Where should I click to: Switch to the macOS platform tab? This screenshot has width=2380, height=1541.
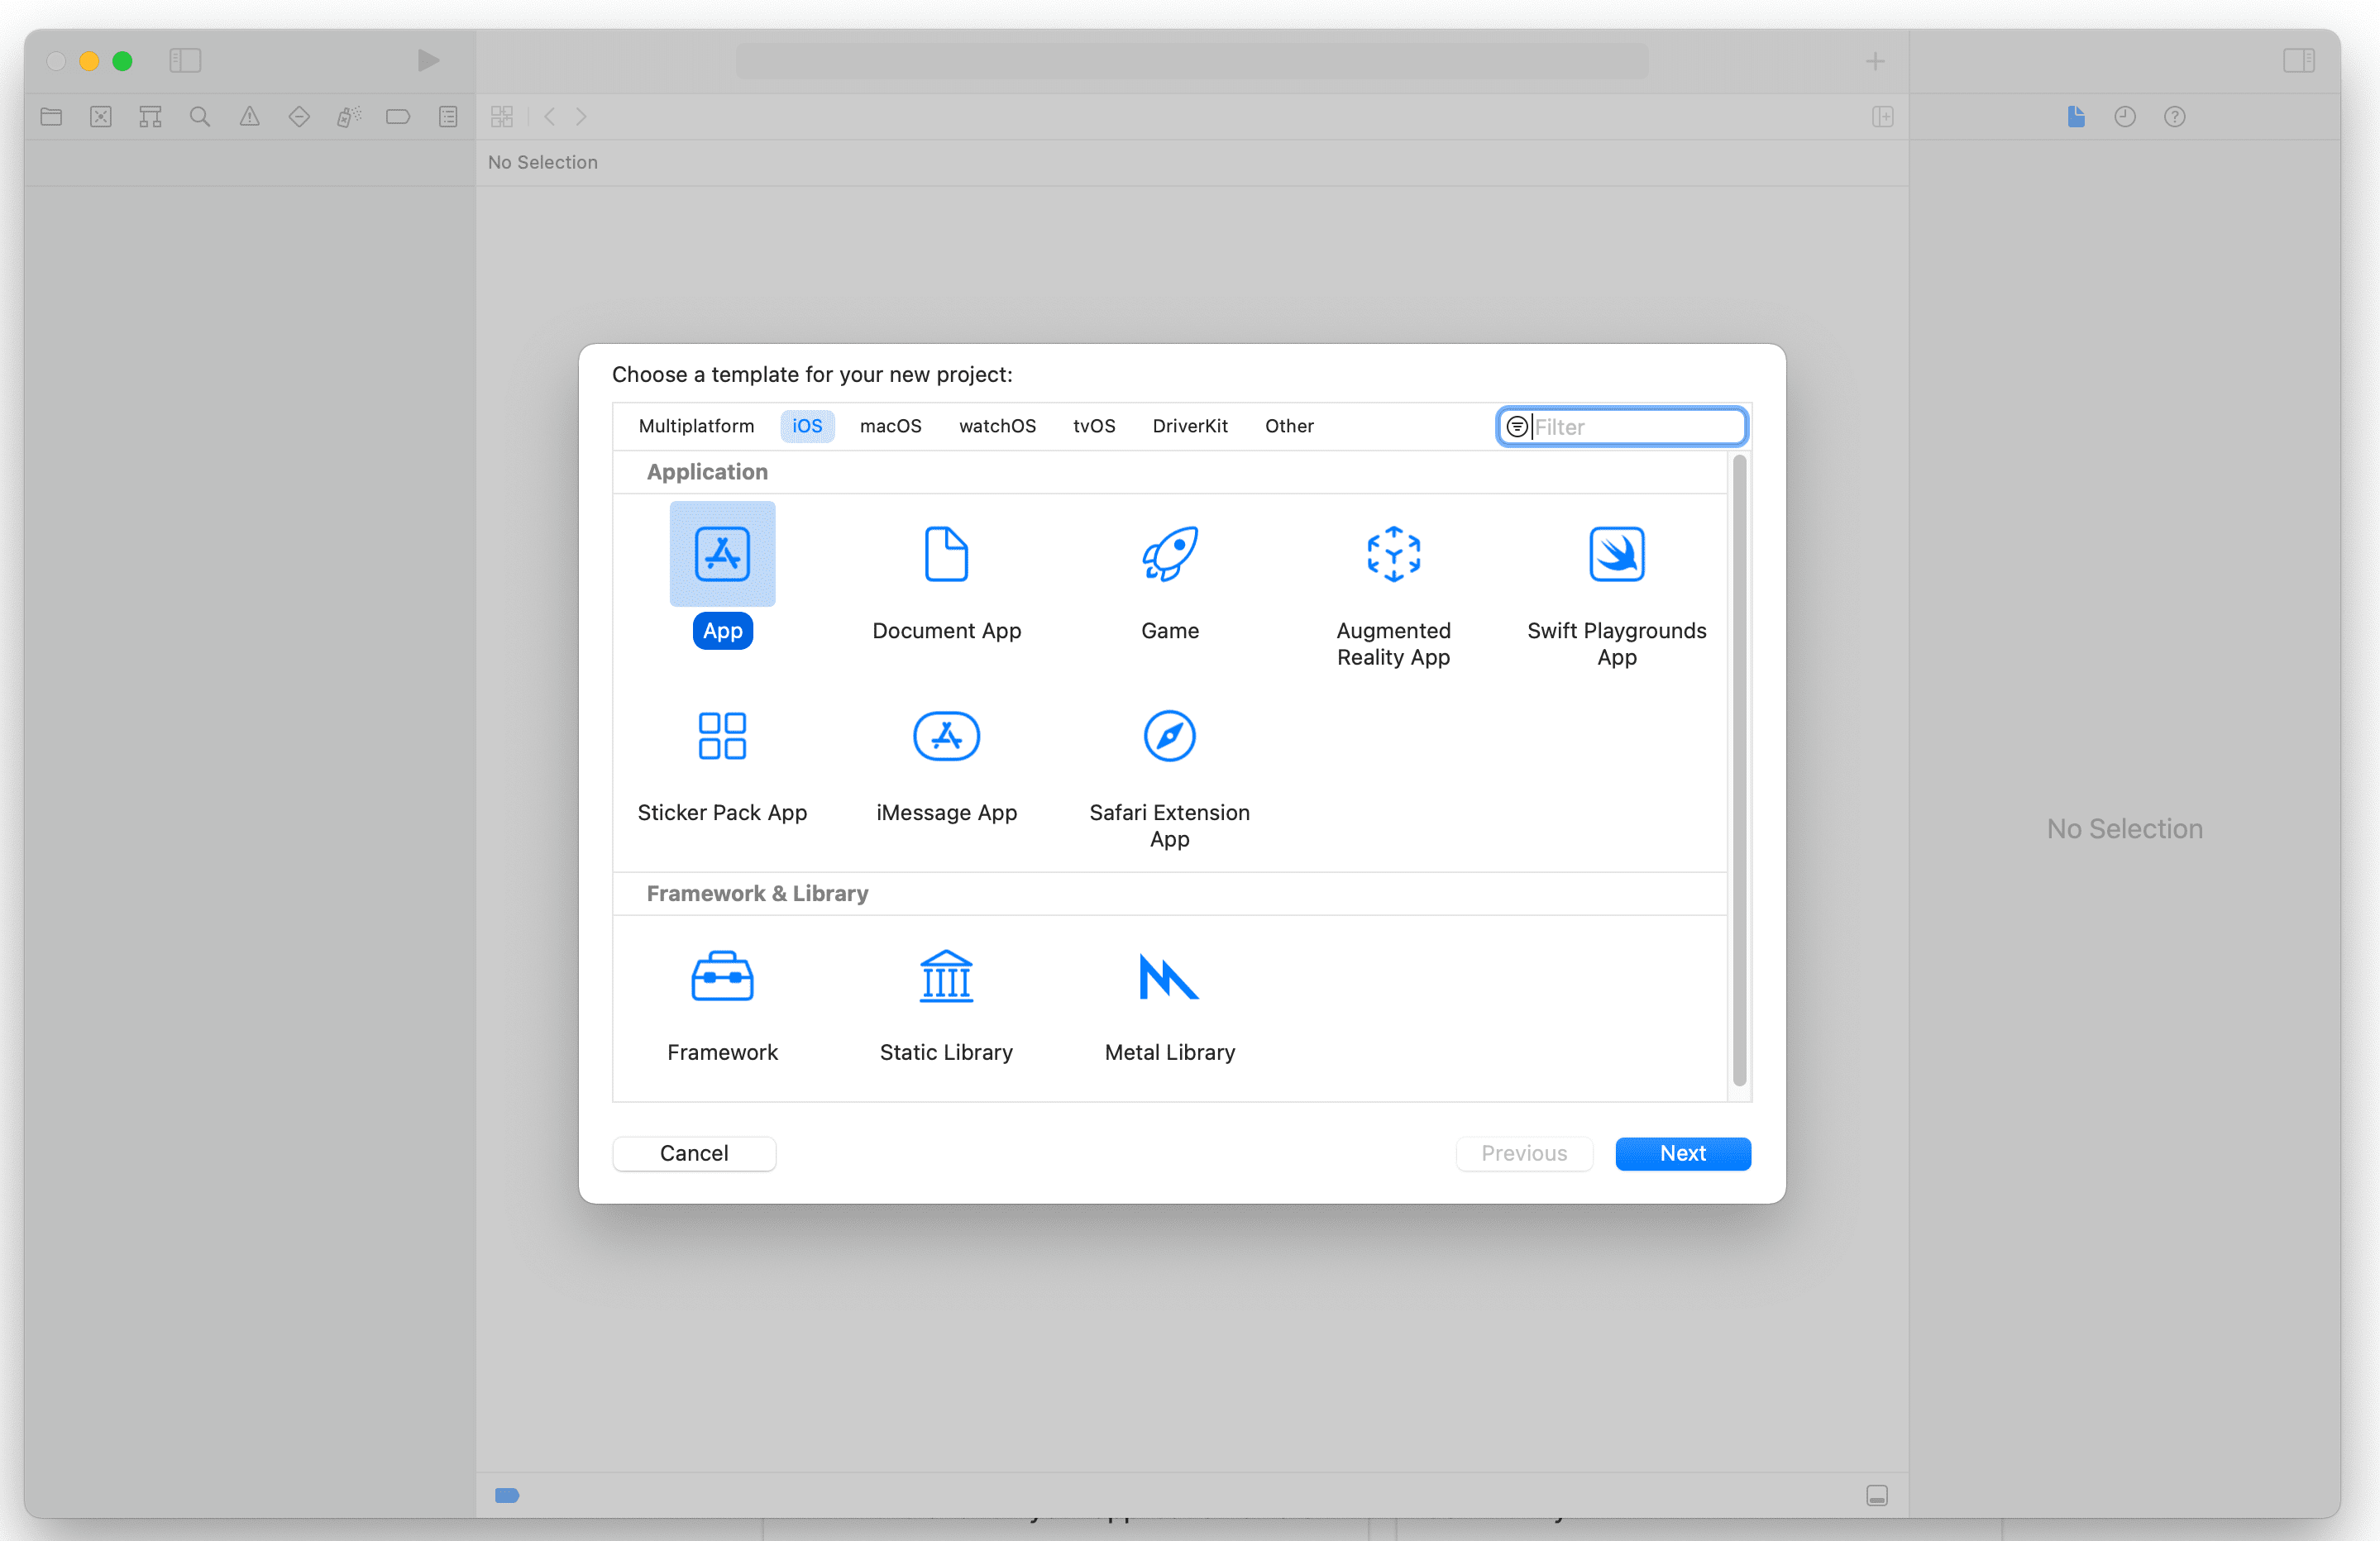[x=890, y=426]
